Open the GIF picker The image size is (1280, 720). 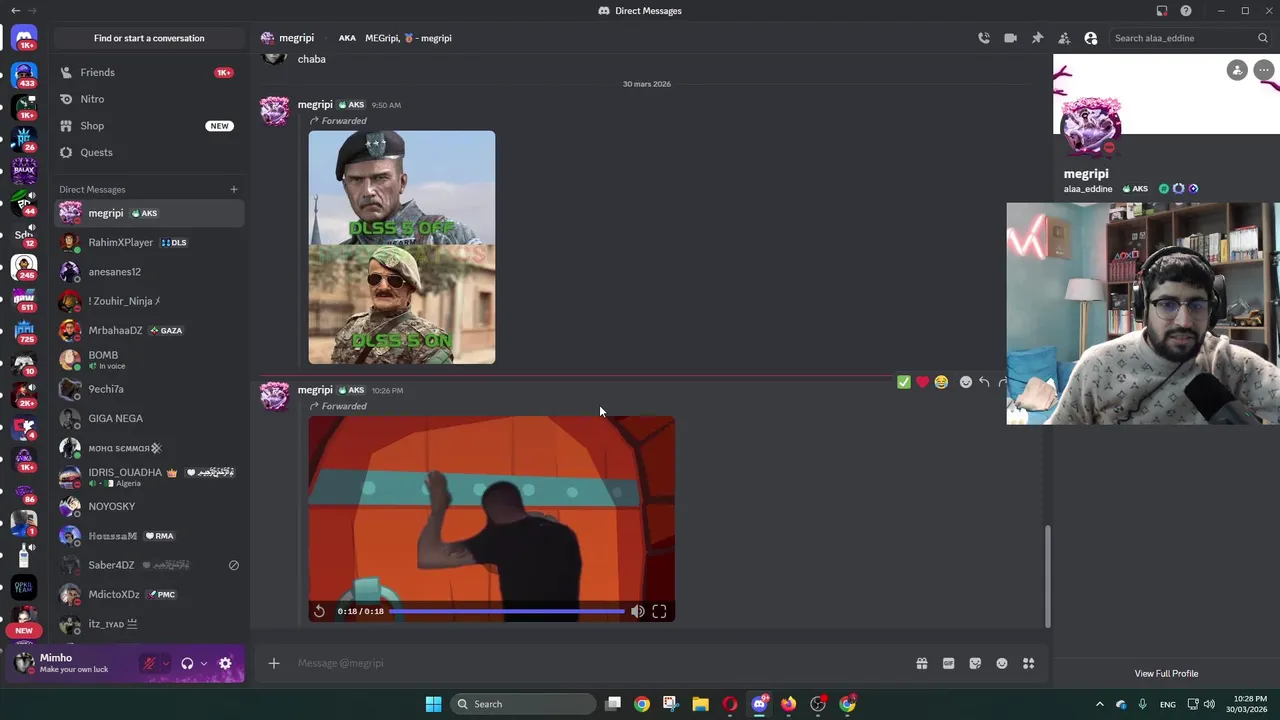point(948,663)
